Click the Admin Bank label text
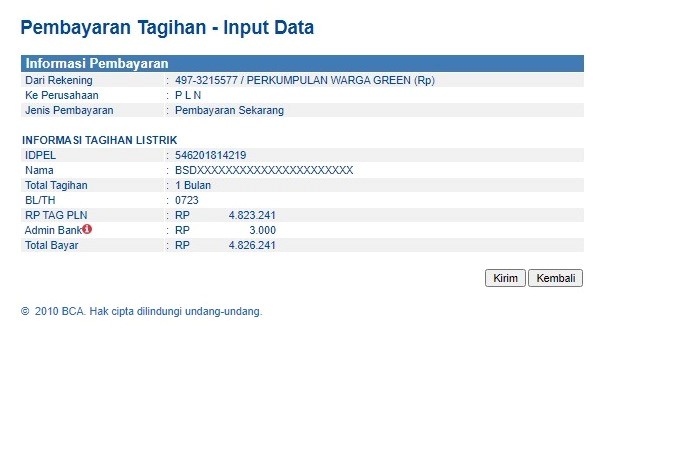 (x=52, y=230)
